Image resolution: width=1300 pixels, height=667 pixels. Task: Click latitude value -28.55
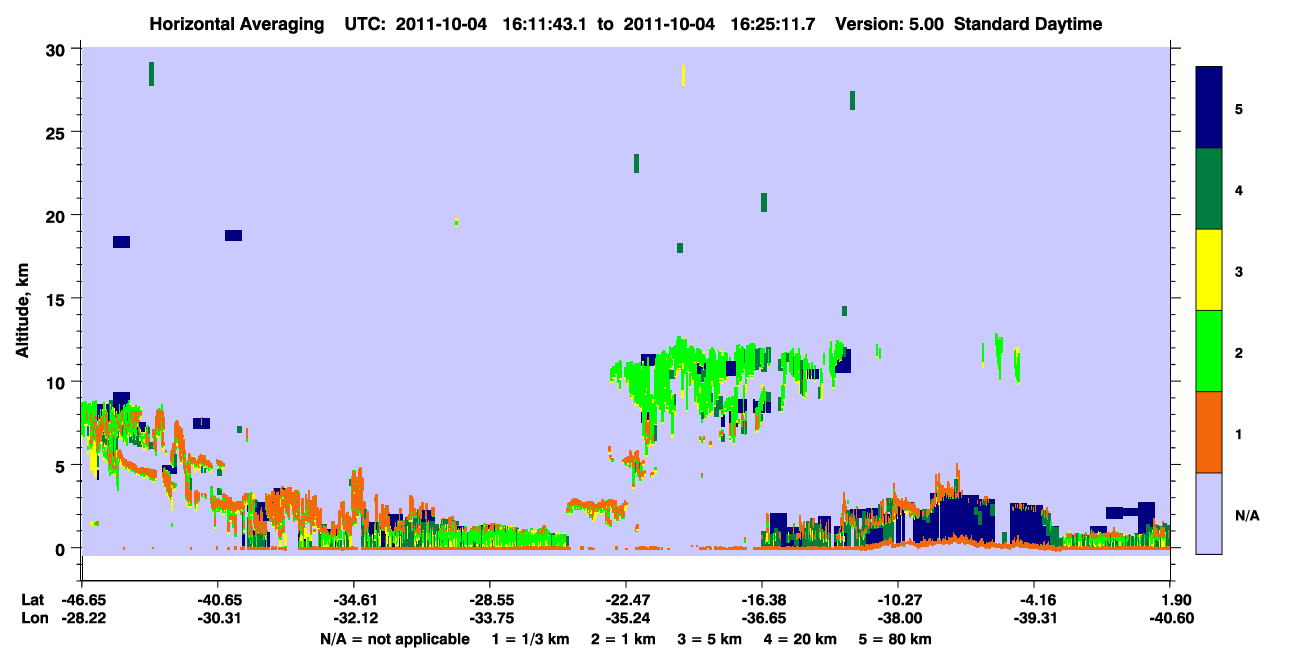(x=490, y=600)
